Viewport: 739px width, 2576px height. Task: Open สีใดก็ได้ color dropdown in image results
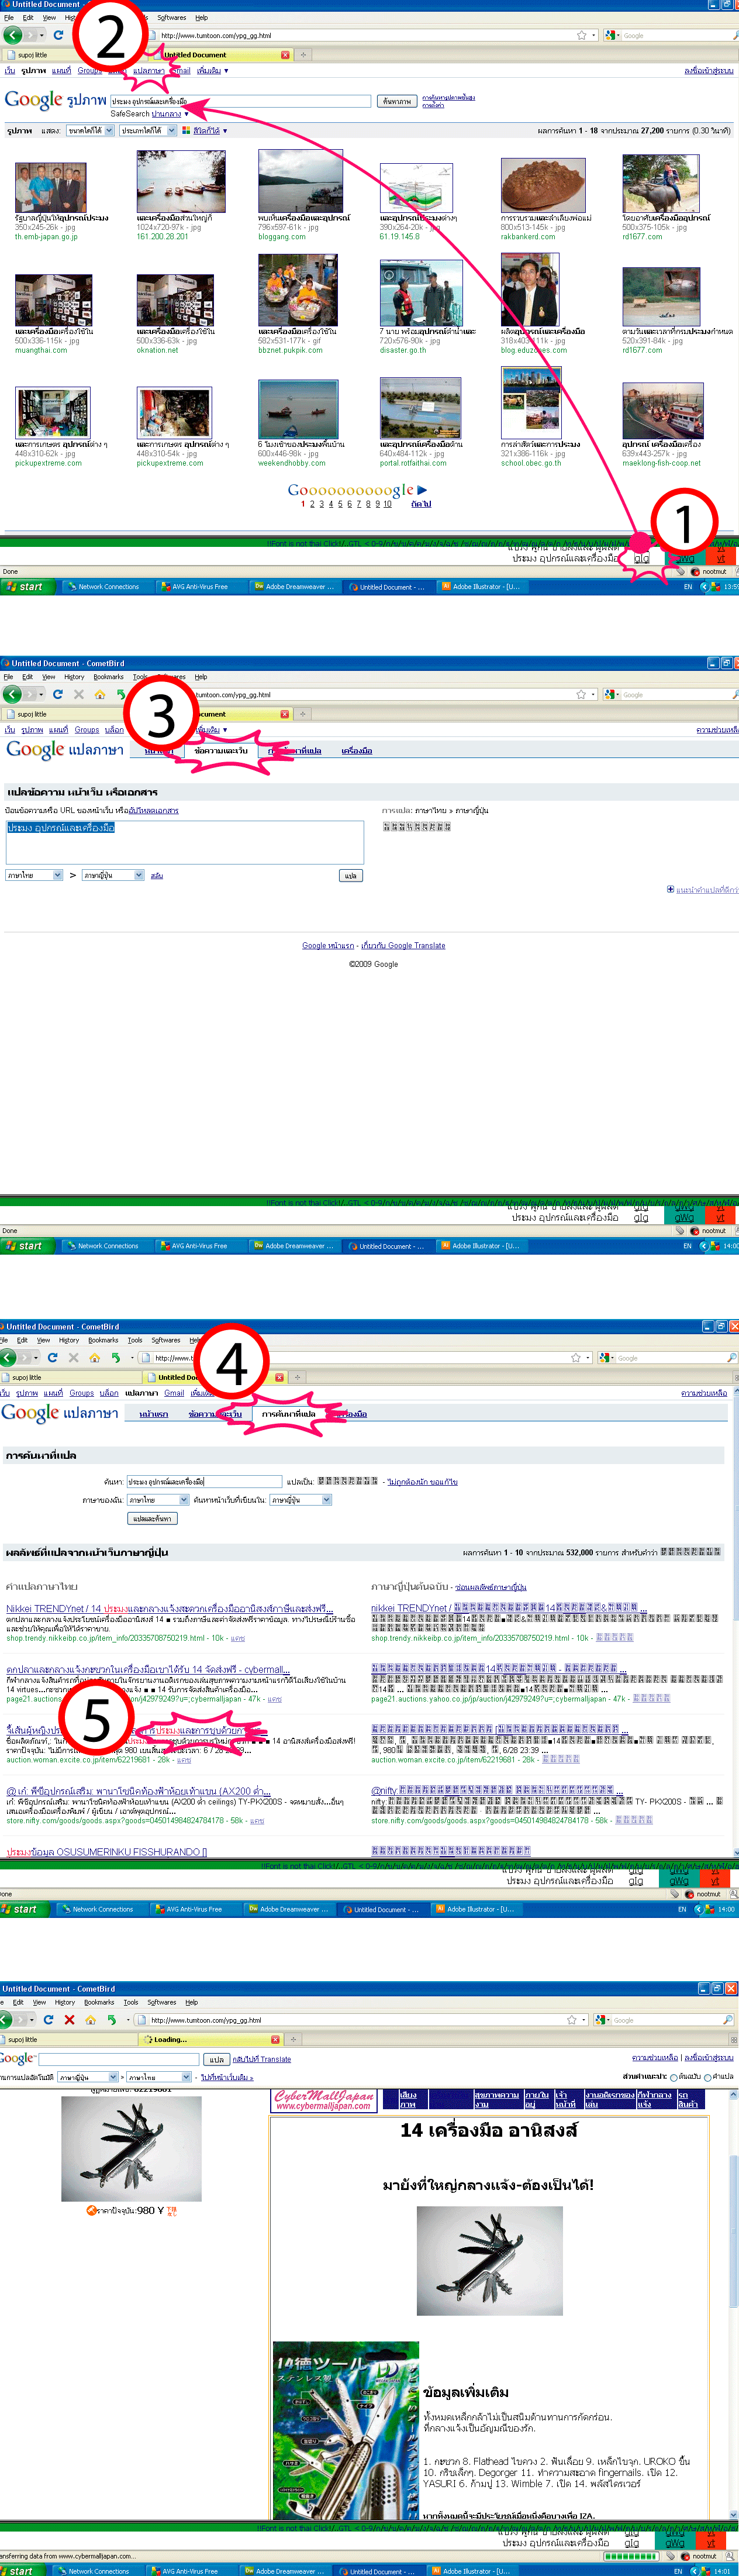tap(210, 131)
